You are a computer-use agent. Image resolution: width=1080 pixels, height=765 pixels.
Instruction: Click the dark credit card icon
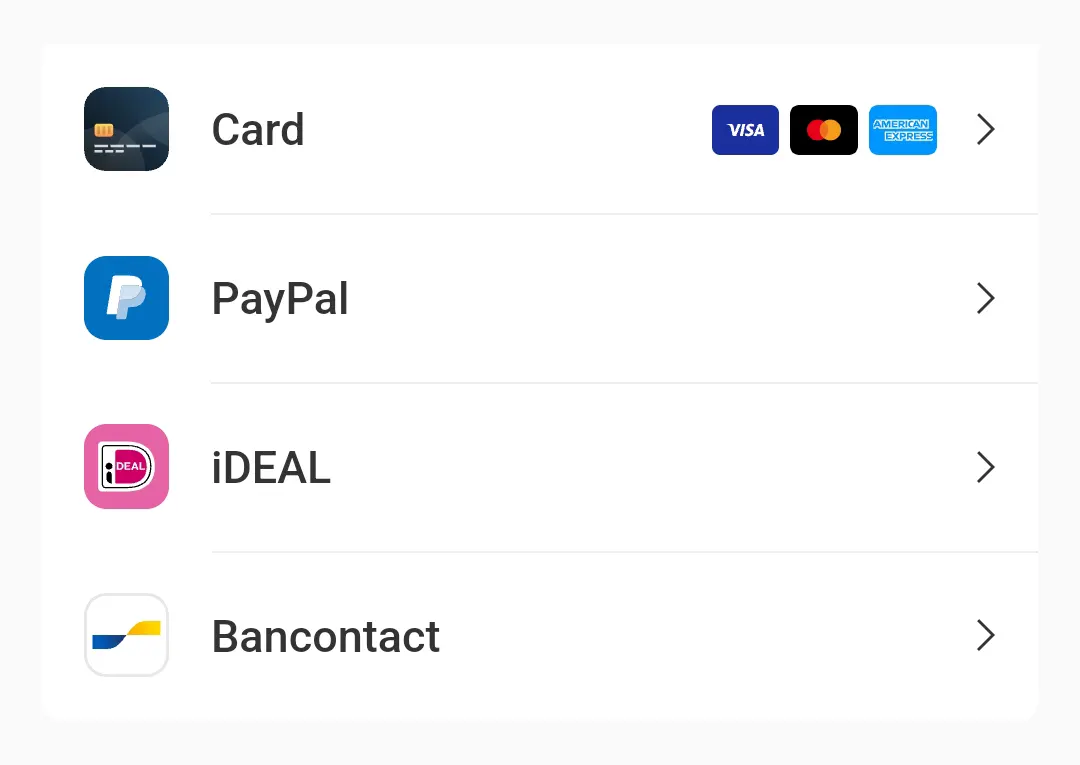(x=126, y=129)
